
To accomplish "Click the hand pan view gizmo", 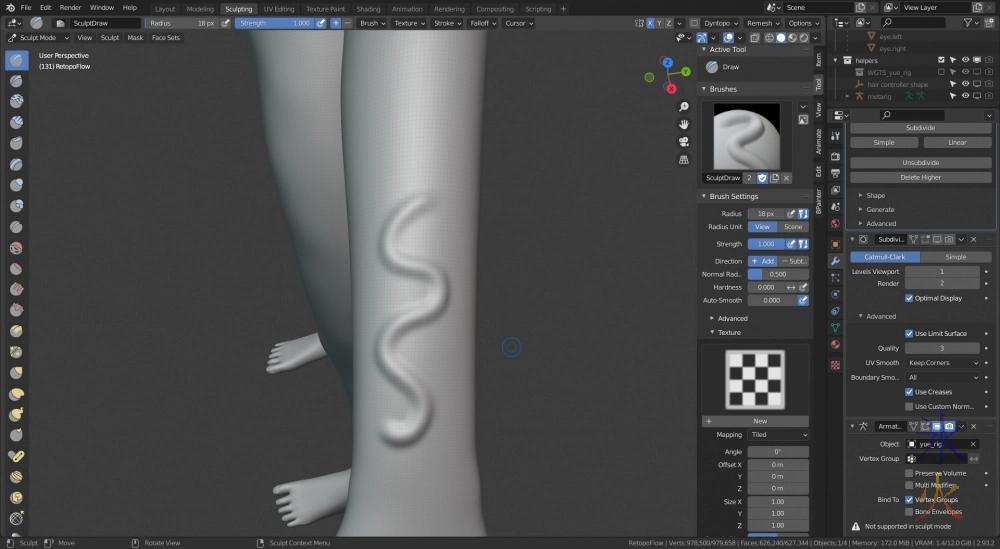I will click(684, 124).
